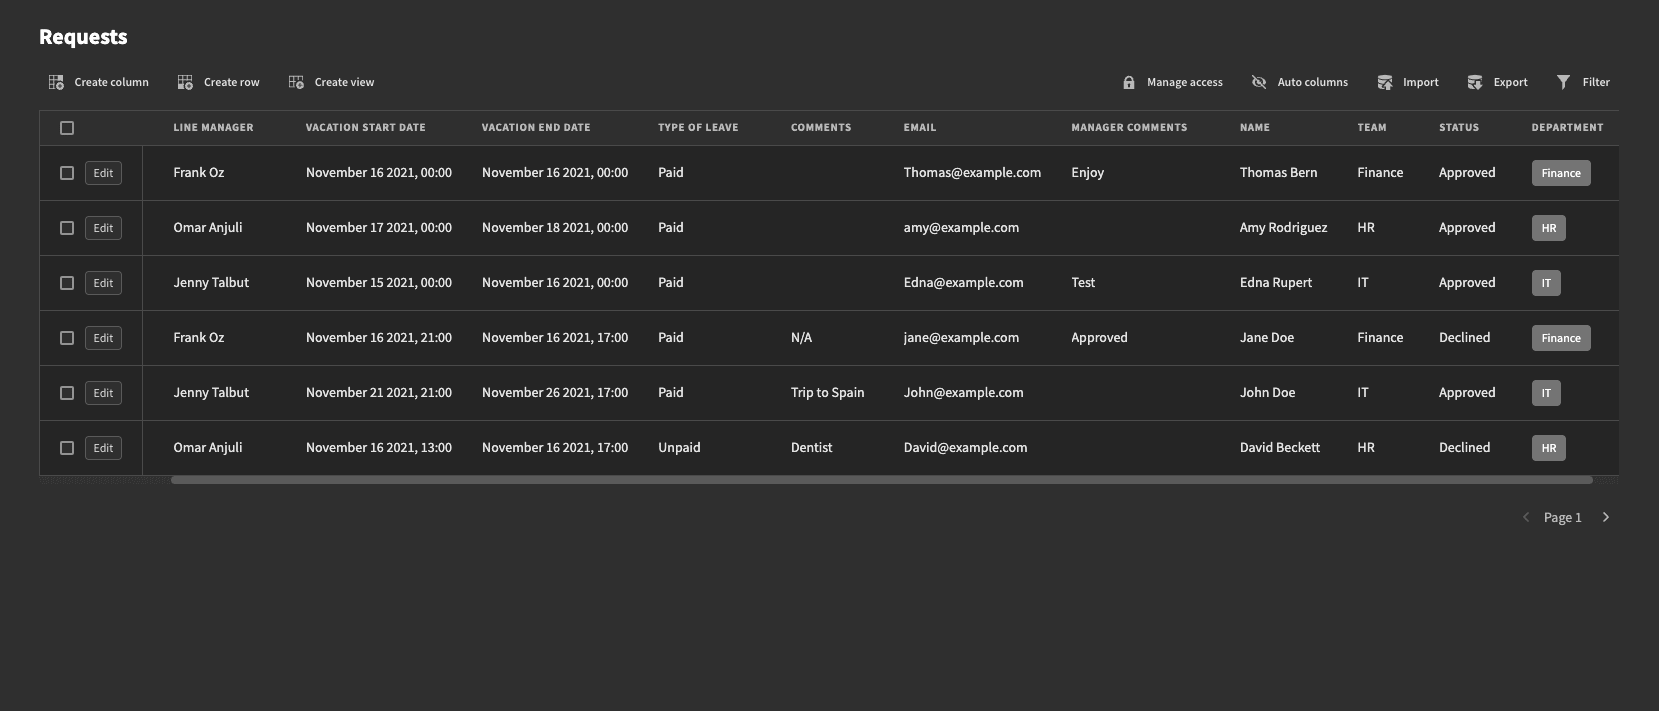Edit the Thomas Bern request row

103,173
